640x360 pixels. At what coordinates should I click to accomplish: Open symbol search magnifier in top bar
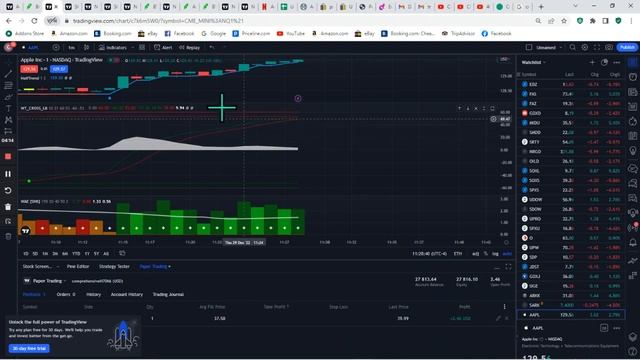click(573, 48)
